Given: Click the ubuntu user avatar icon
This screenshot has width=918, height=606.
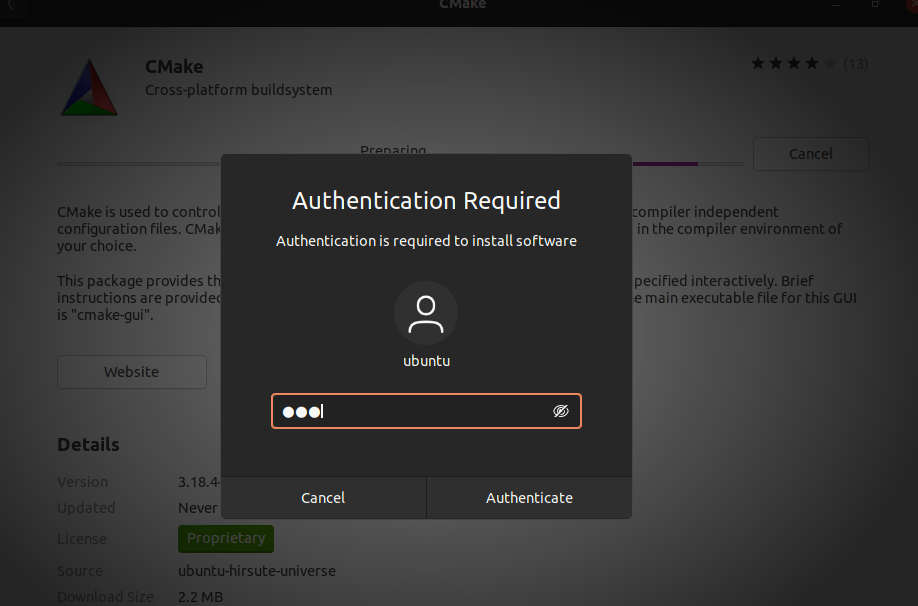Looking at the screenshot, I should point(426,313).
